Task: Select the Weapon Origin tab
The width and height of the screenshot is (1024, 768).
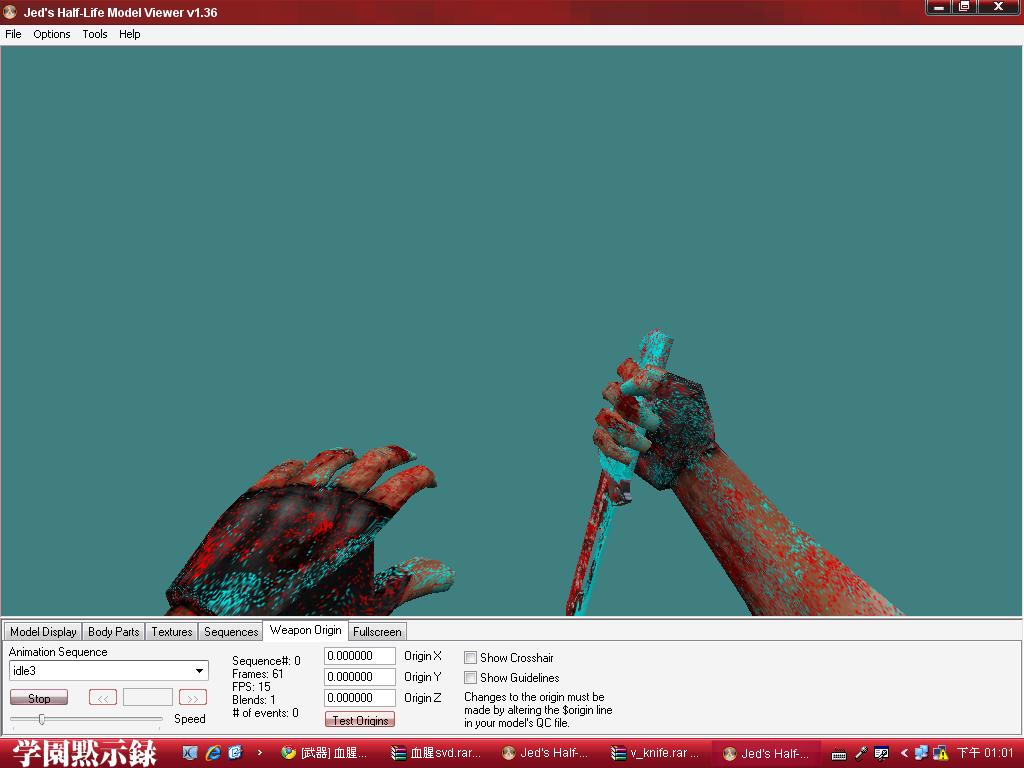Action: 306,630
